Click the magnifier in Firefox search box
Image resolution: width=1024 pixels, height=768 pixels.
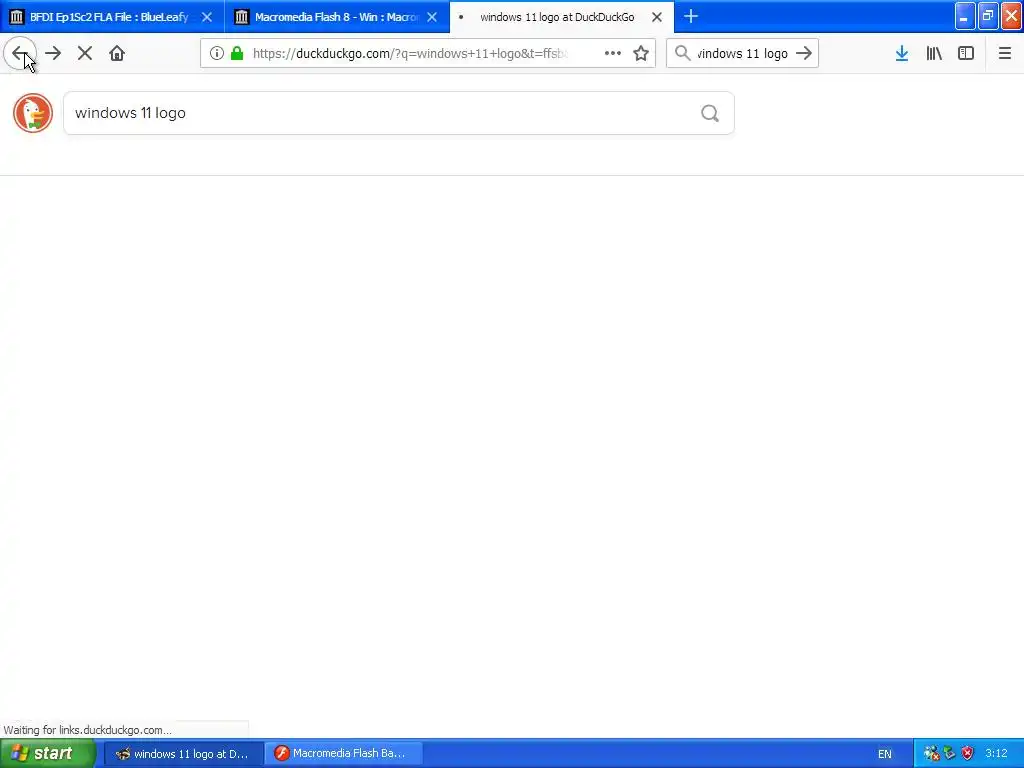tap(682, 54)
